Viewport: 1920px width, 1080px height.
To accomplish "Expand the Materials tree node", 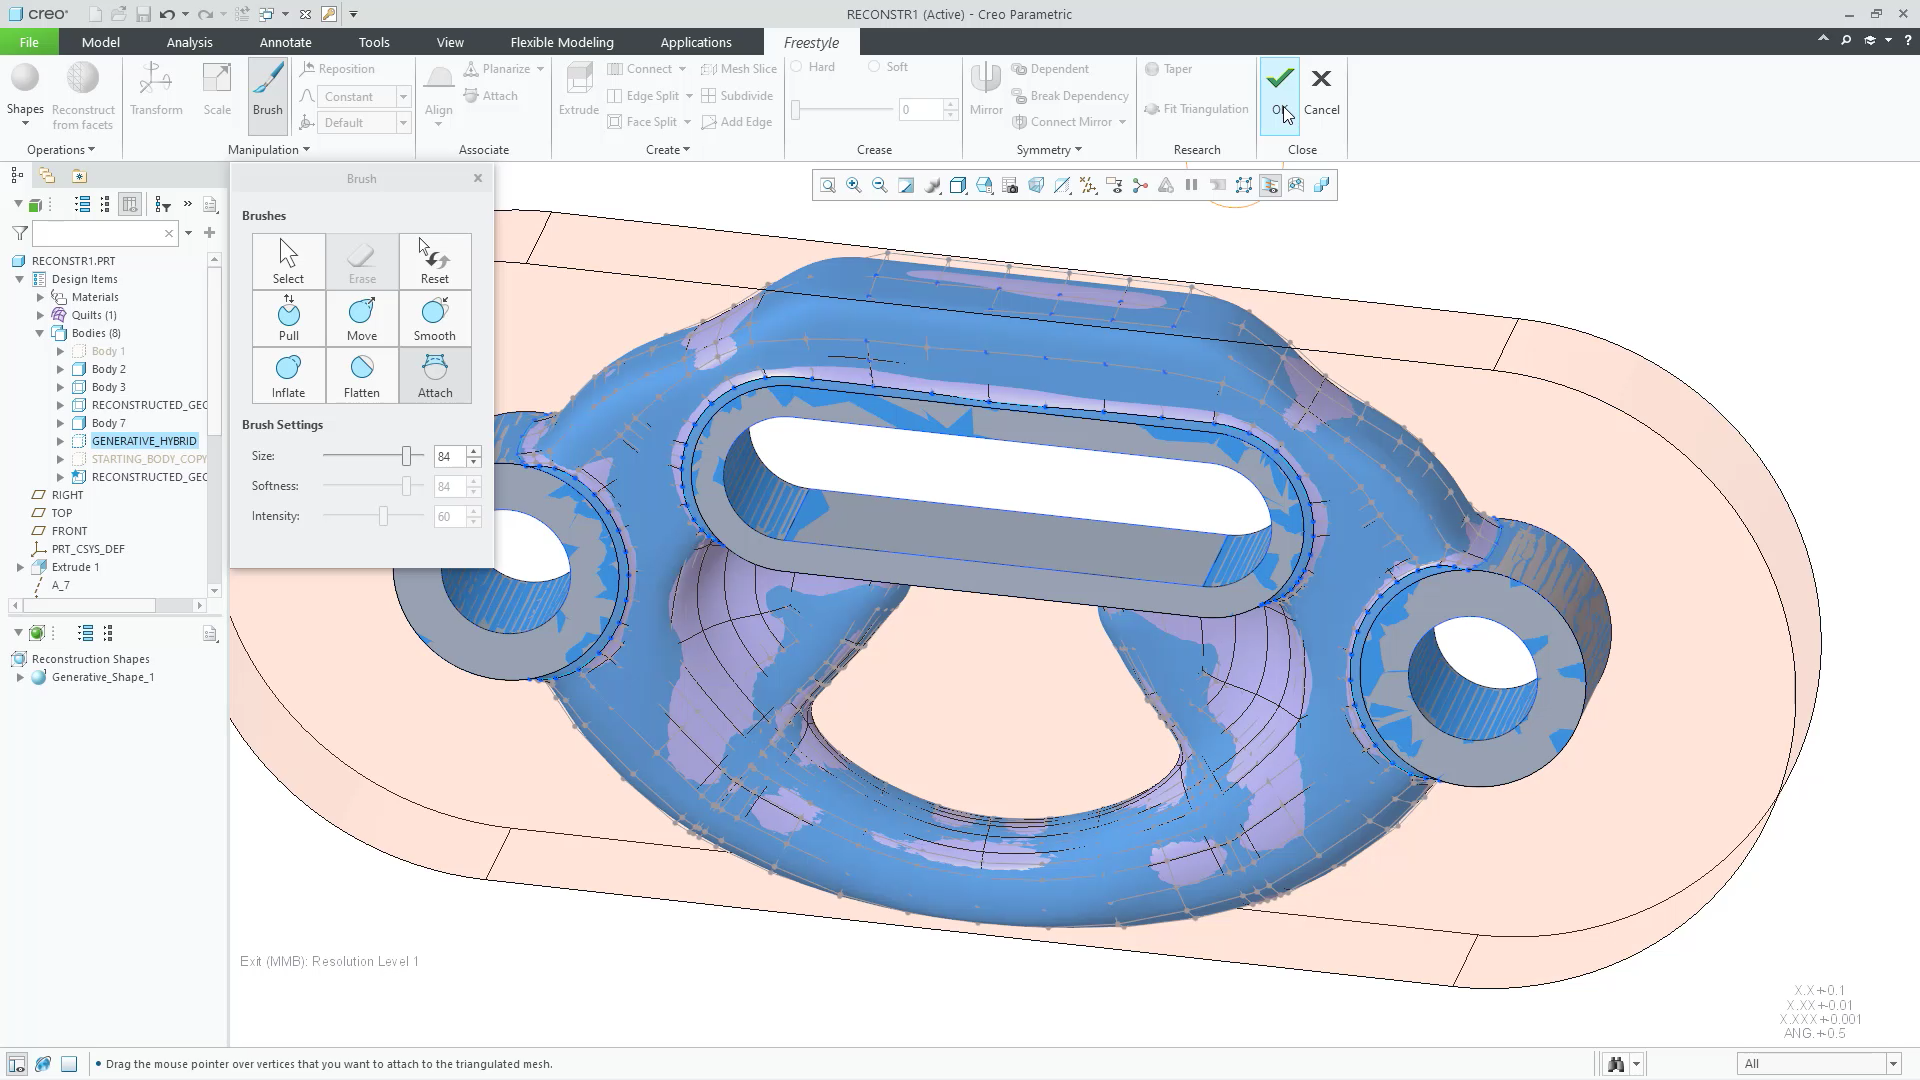I will (x=40, y=297).
